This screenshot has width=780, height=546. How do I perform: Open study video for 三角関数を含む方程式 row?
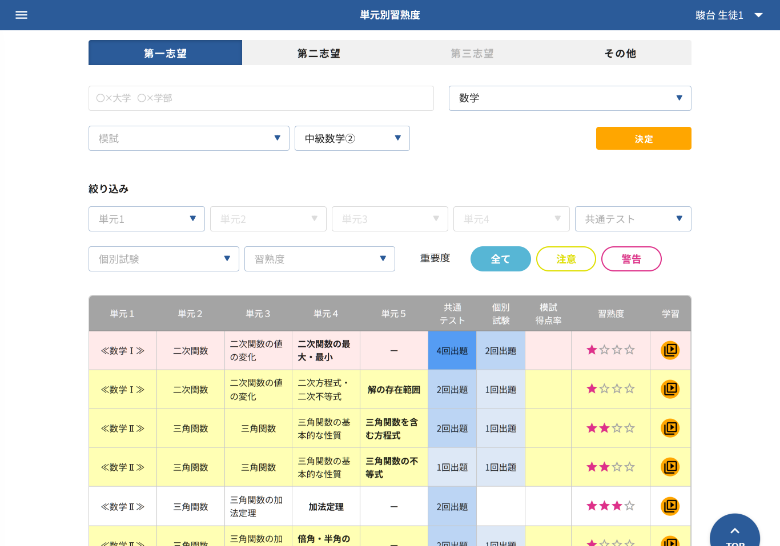[x=670, y=428]
